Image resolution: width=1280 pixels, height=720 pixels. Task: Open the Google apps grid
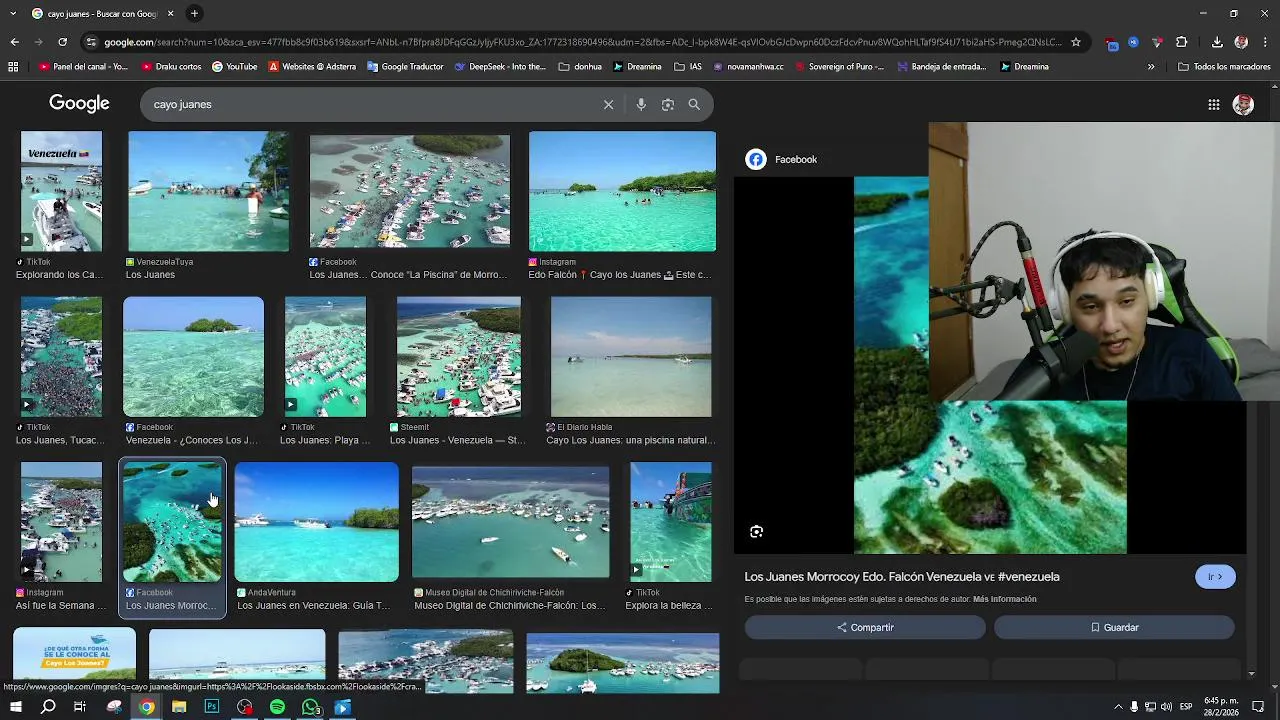coord(1213,104)
